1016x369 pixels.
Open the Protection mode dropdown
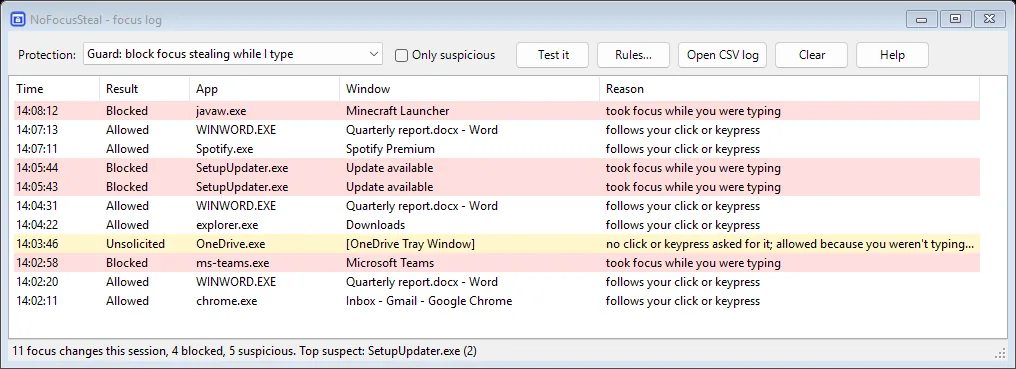click(x=233, y=54)
